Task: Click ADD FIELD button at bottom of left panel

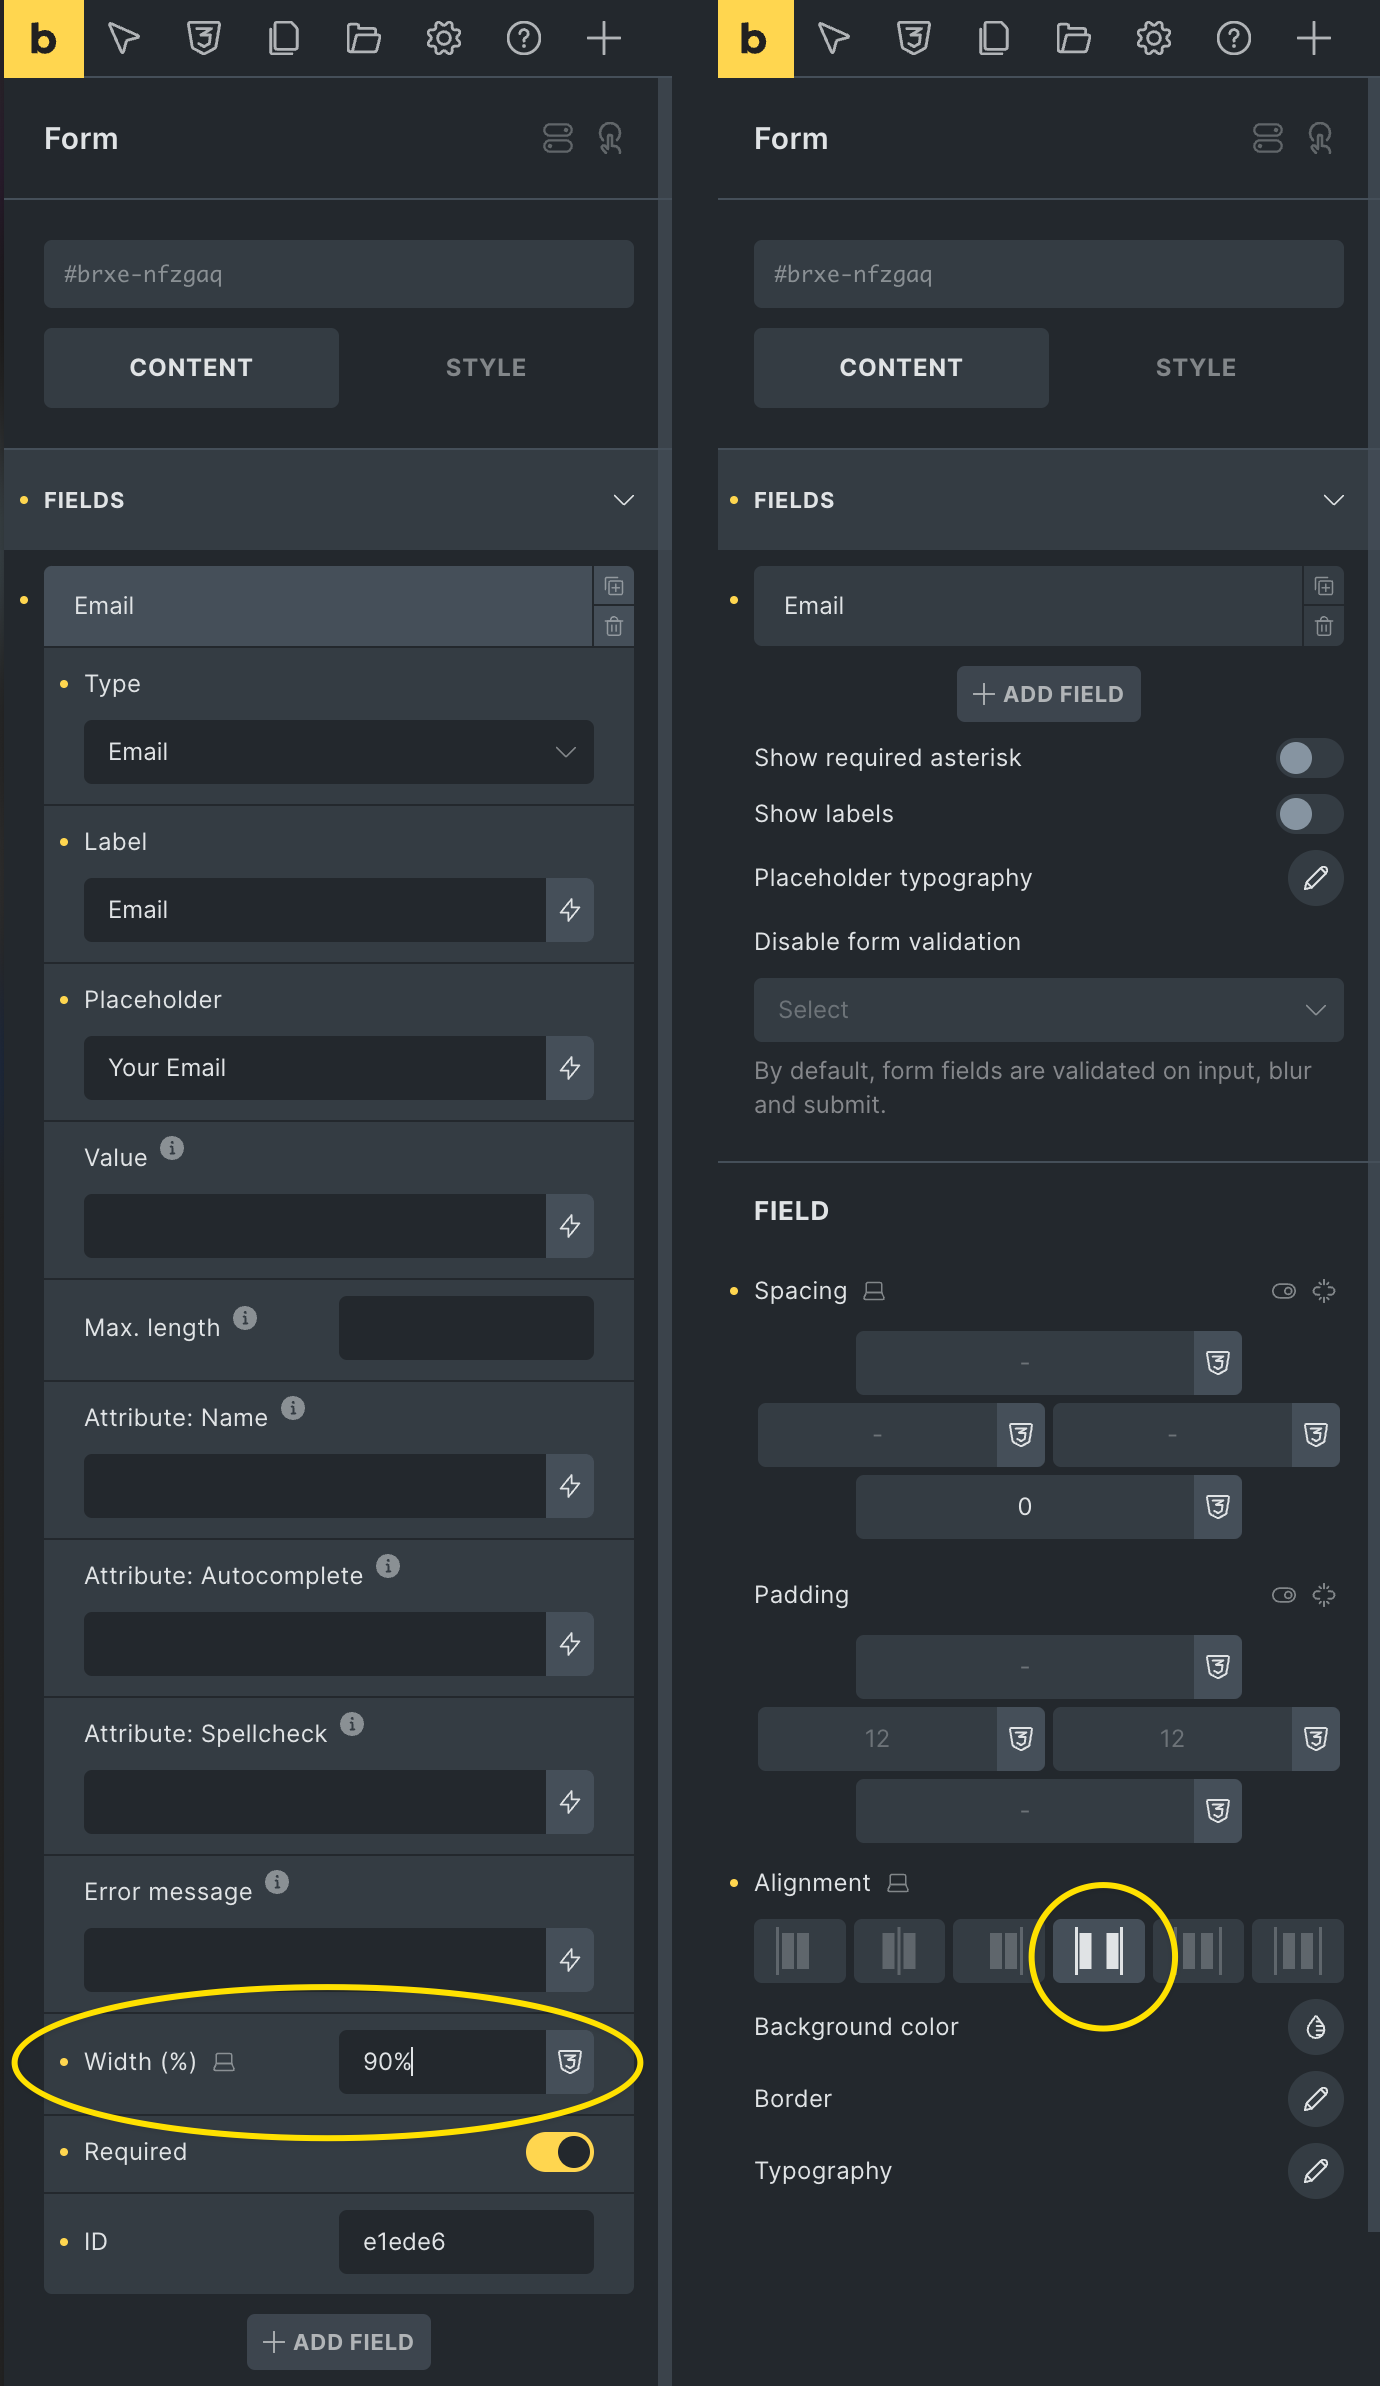Action: pos(339,2342)
